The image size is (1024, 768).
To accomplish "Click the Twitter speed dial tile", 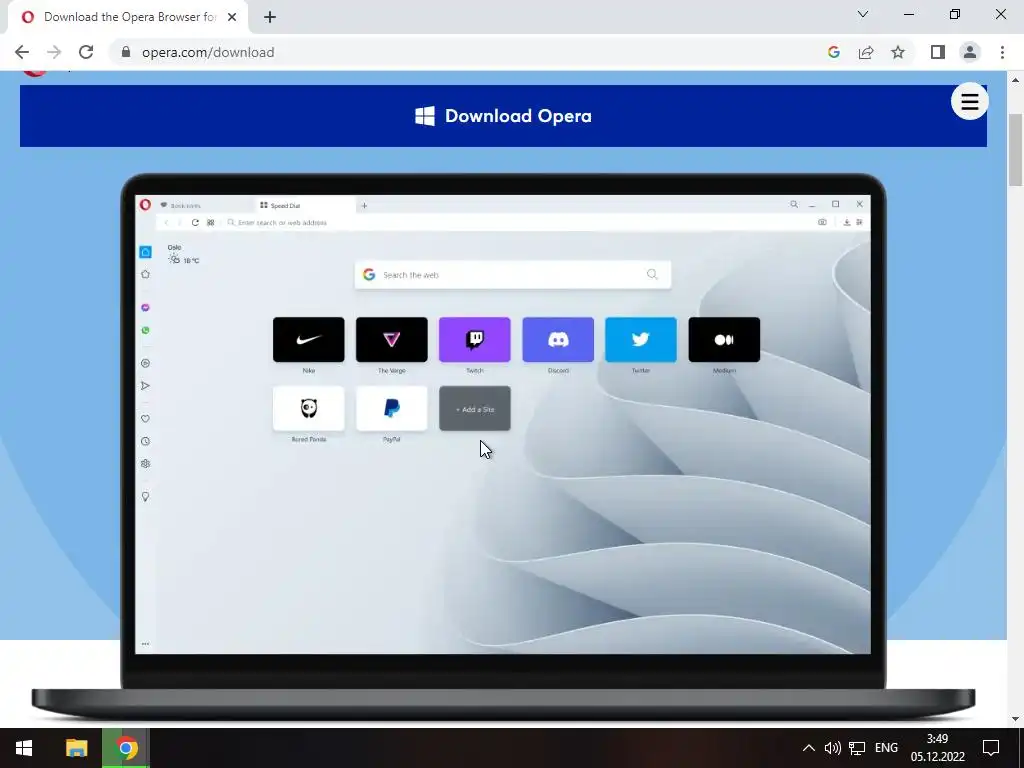I will click(x=641, y=340).
